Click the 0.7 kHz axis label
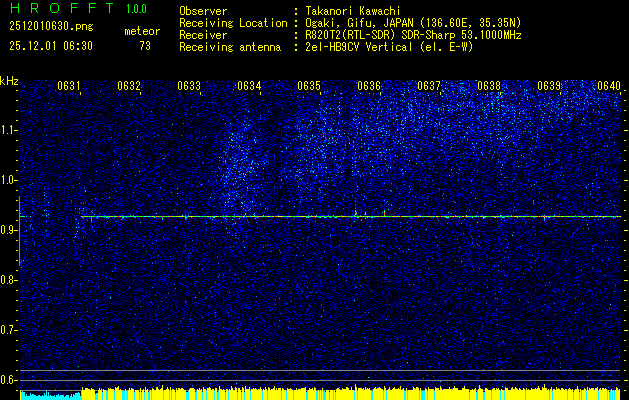The image size is (629, 400). (8, 330)
